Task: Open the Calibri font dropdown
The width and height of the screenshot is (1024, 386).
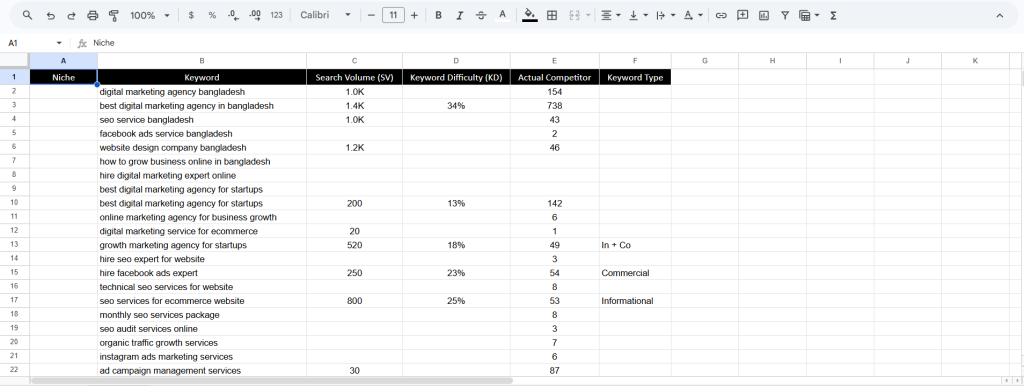Action: tap(325, 15)
